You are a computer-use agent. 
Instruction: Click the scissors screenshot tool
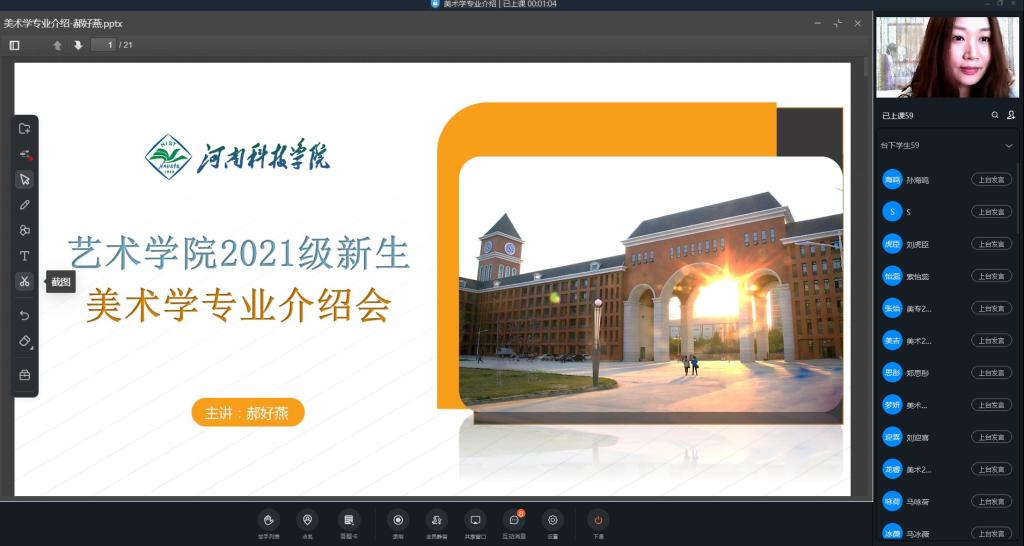(25, 282)
